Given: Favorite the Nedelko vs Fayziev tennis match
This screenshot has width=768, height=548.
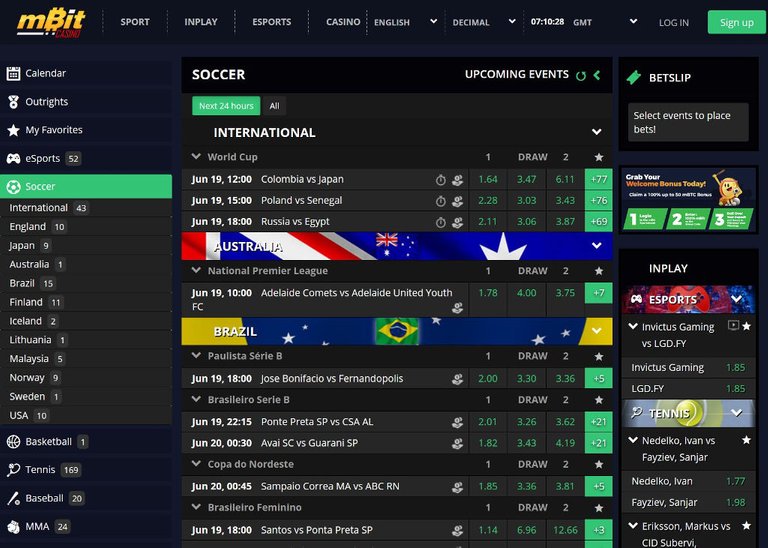Looking at the screenshot, I should point(746,440).
